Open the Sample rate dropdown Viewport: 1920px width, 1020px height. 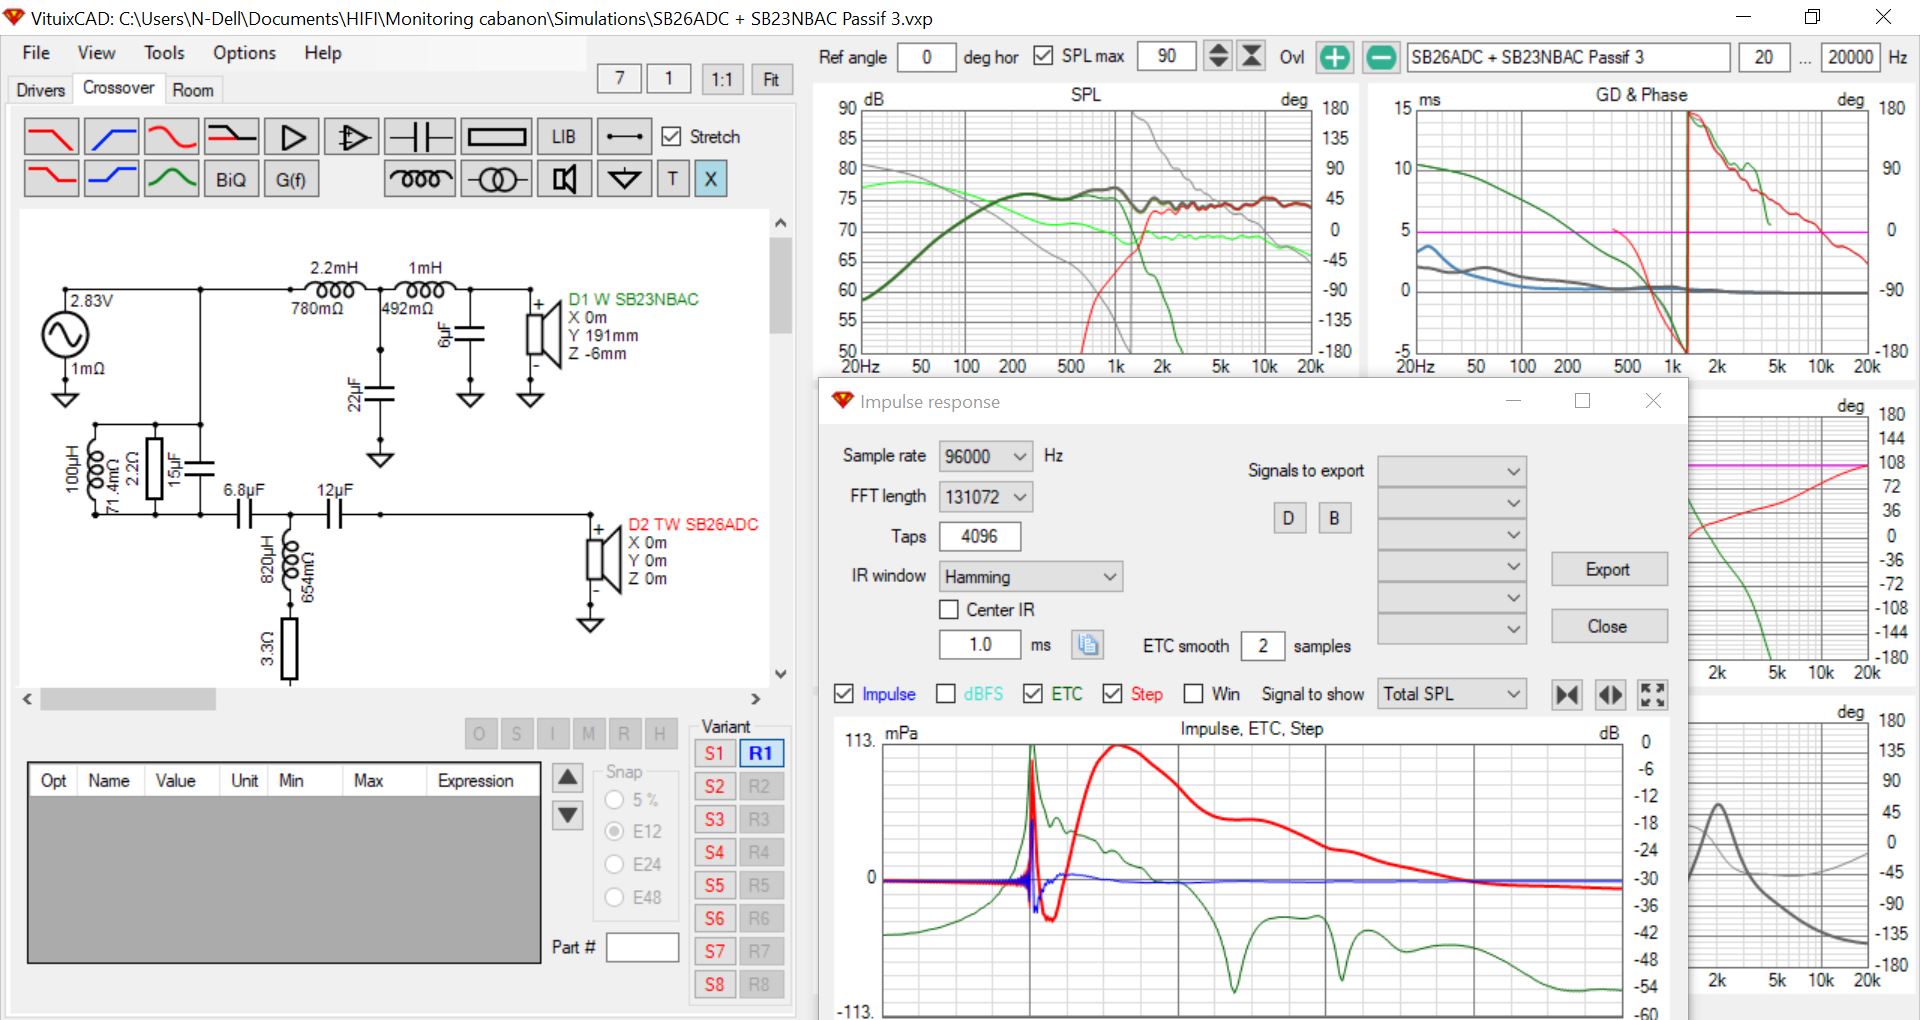[985, 456]
